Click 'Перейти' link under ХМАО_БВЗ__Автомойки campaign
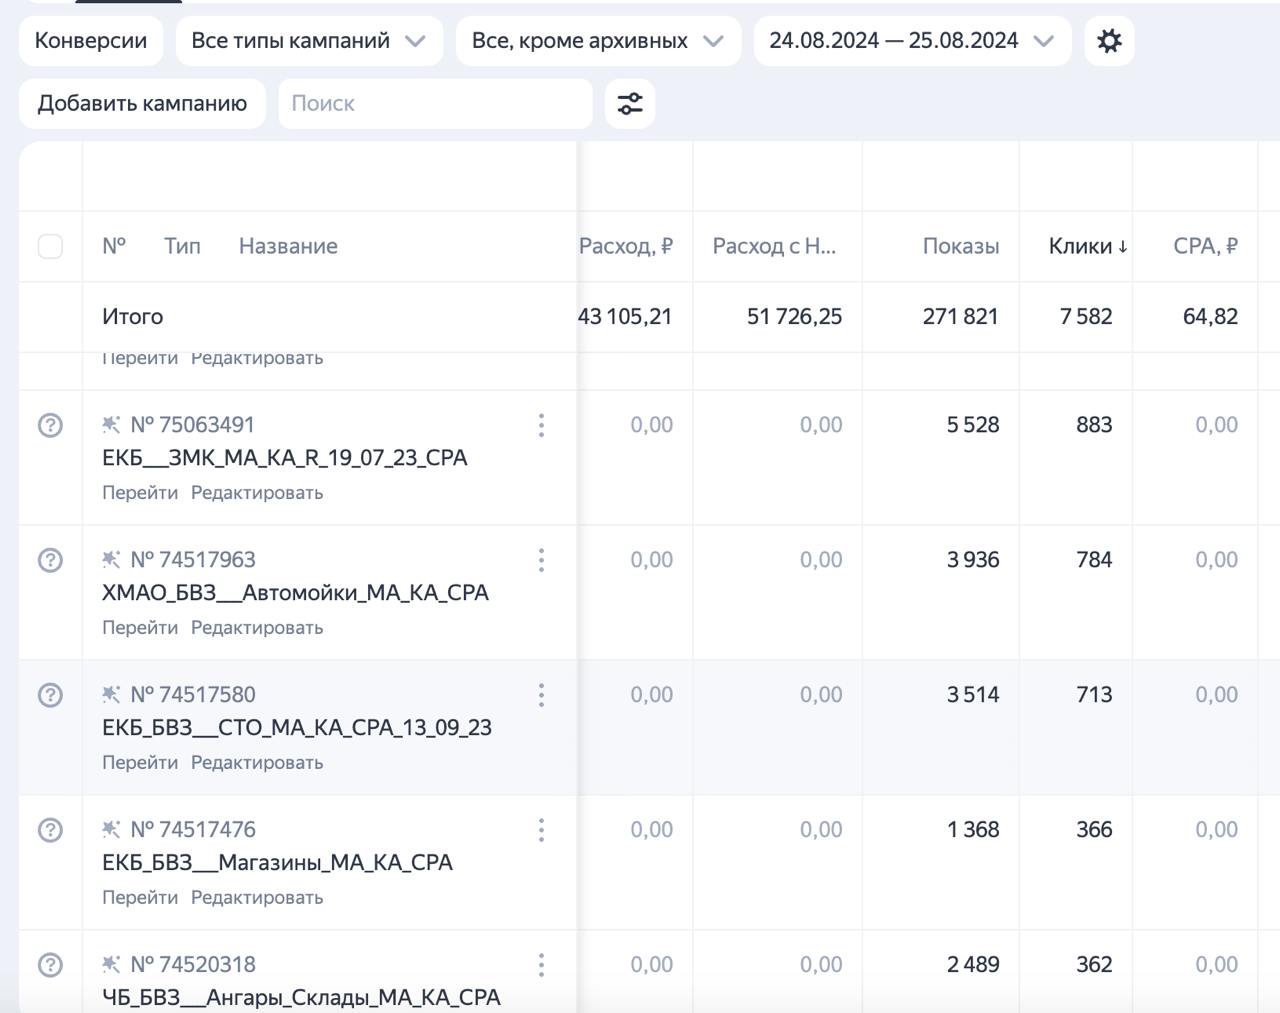Screen dimensions: 1280x1013 coord(140,628)
